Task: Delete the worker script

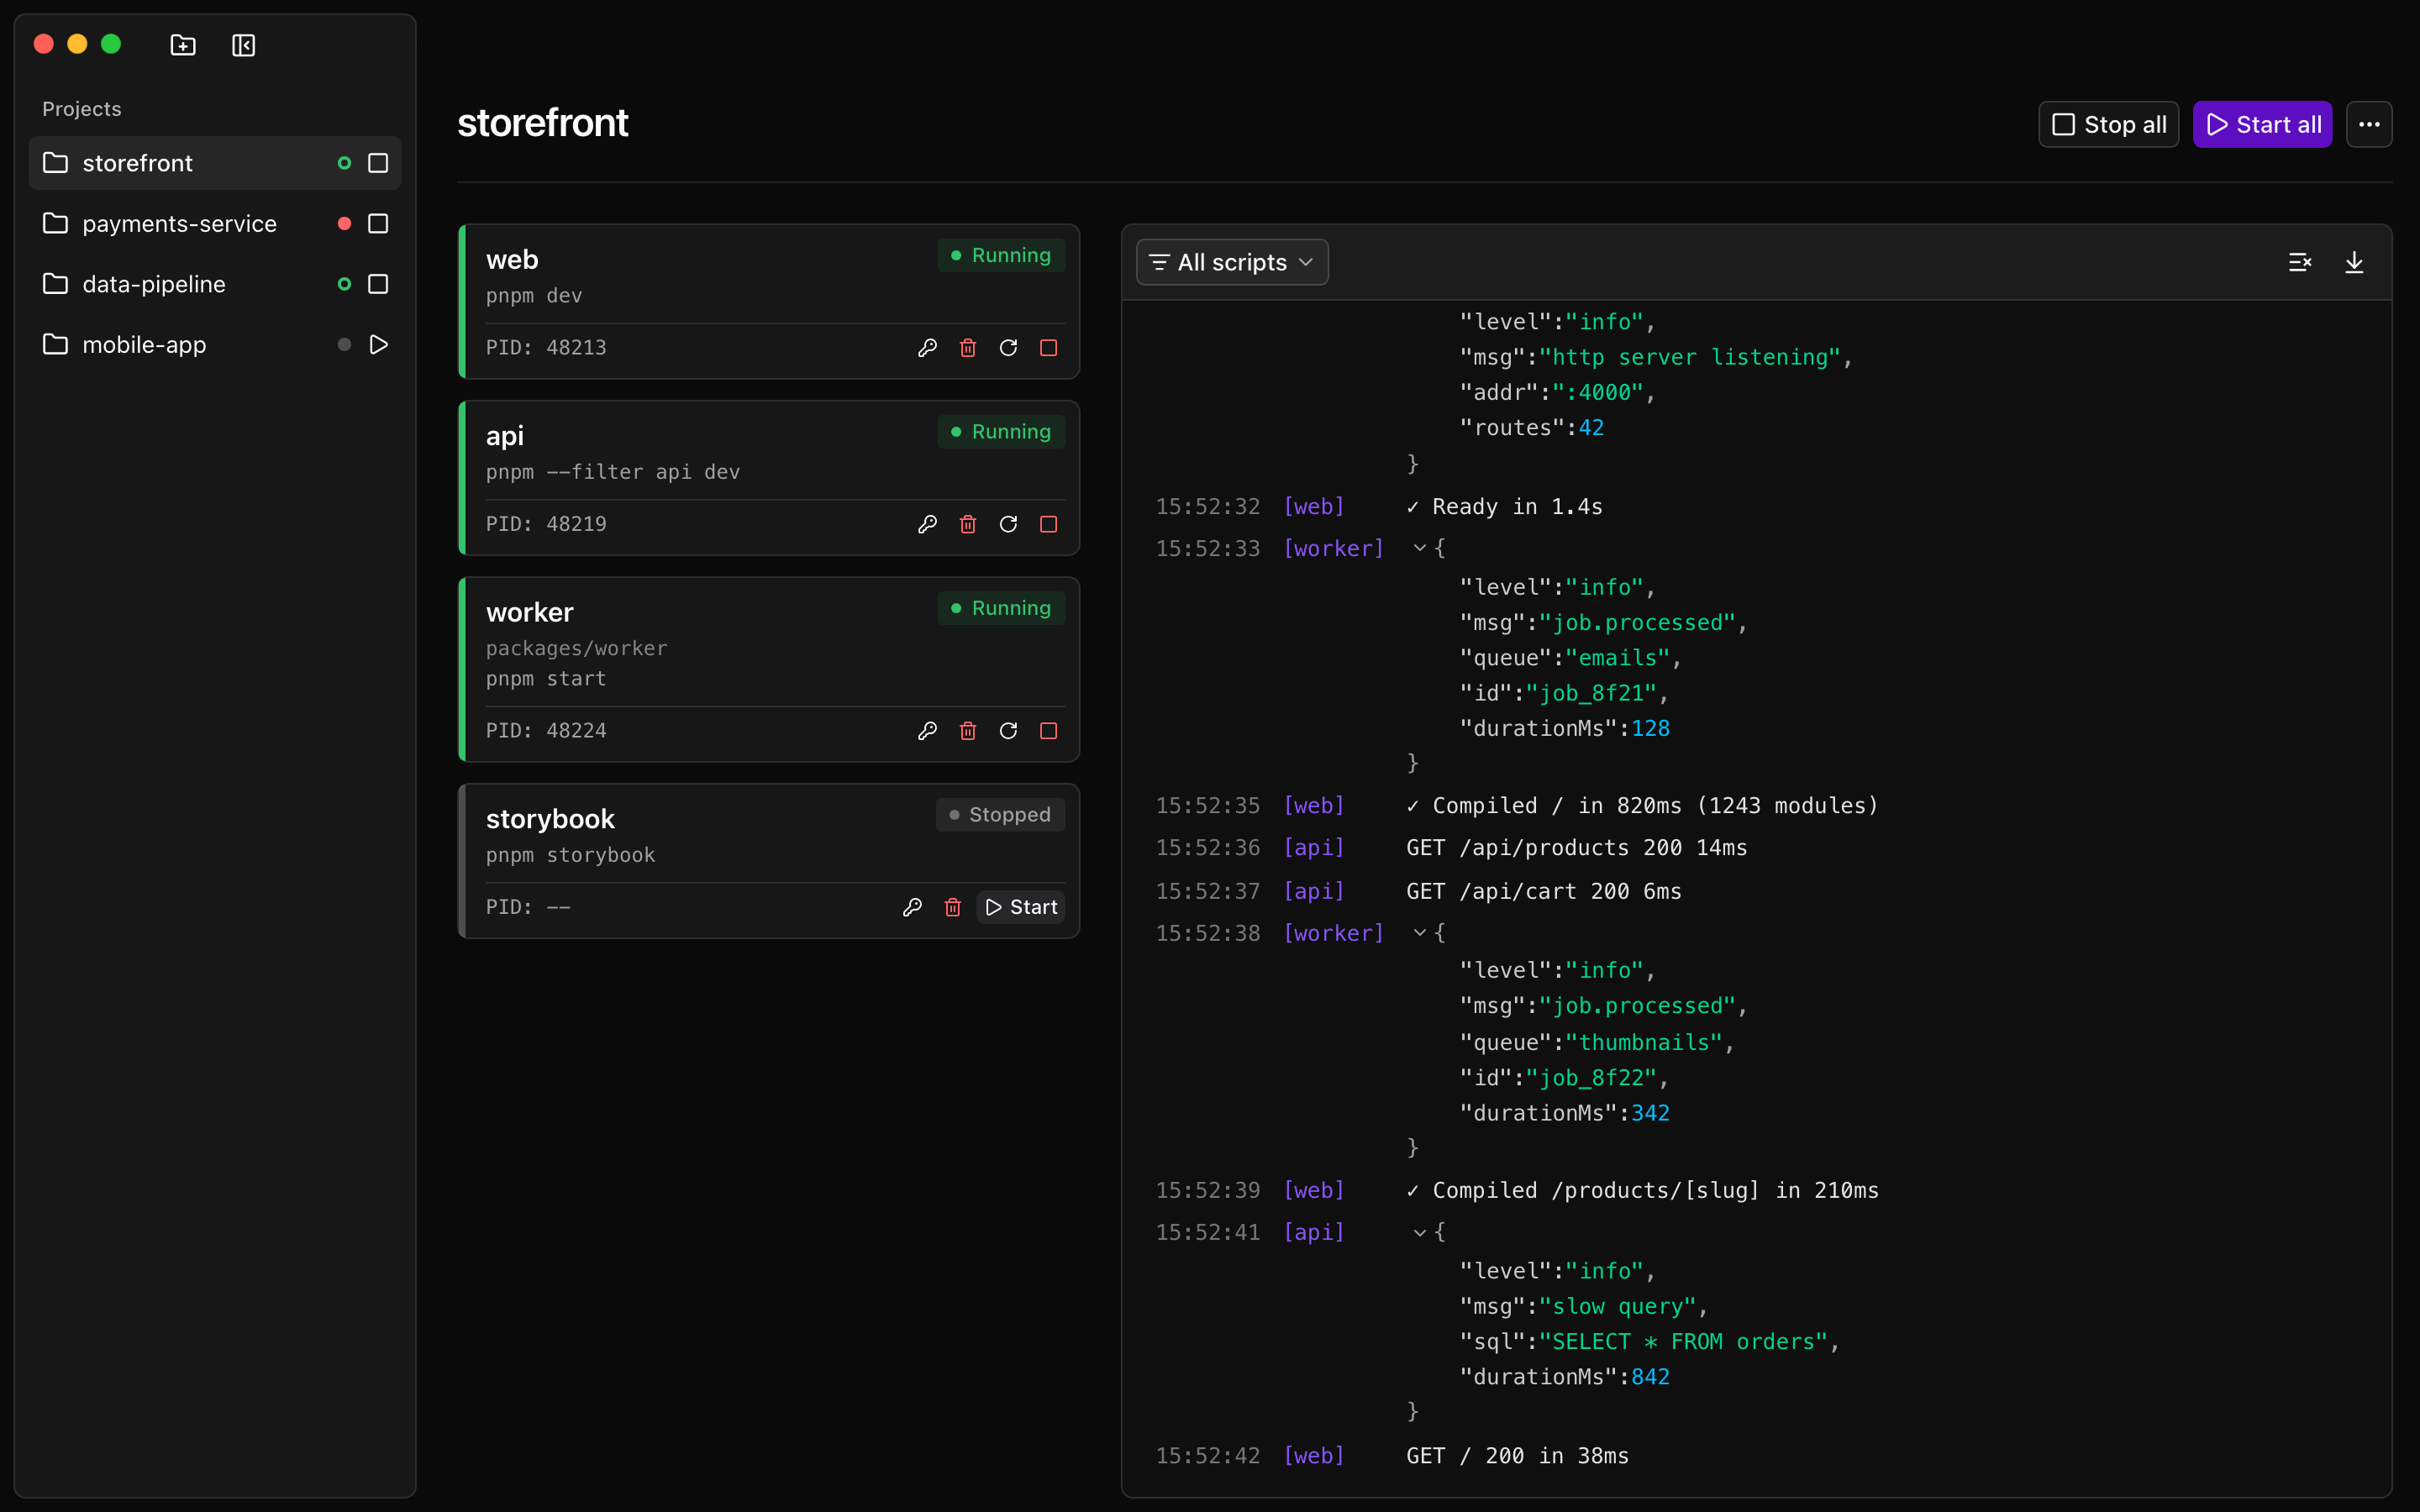Action: point(967,731)
